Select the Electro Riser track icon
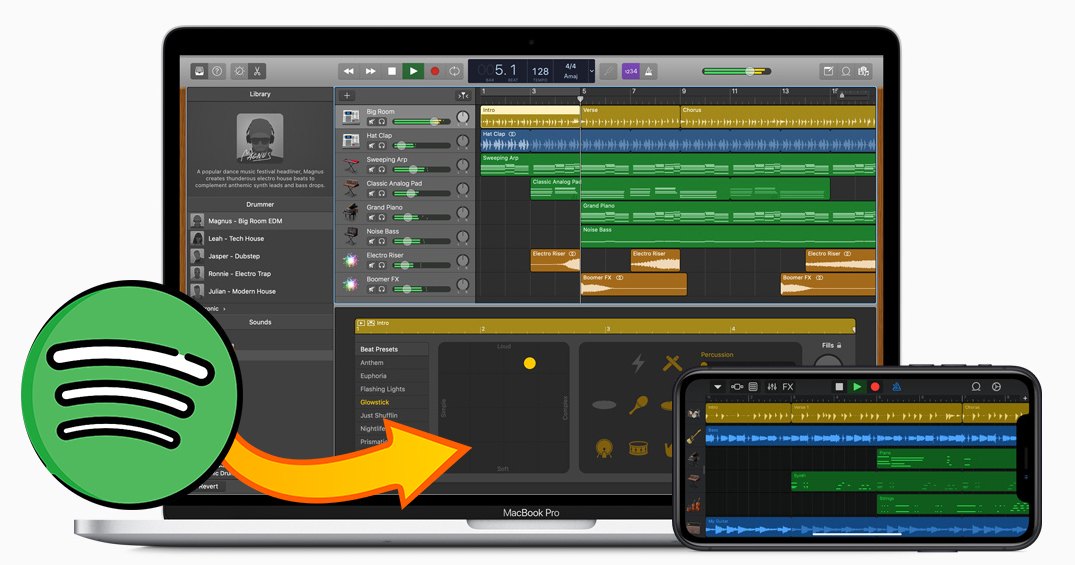The height and width of the screenshot is (565, 1075). (351, 260)
